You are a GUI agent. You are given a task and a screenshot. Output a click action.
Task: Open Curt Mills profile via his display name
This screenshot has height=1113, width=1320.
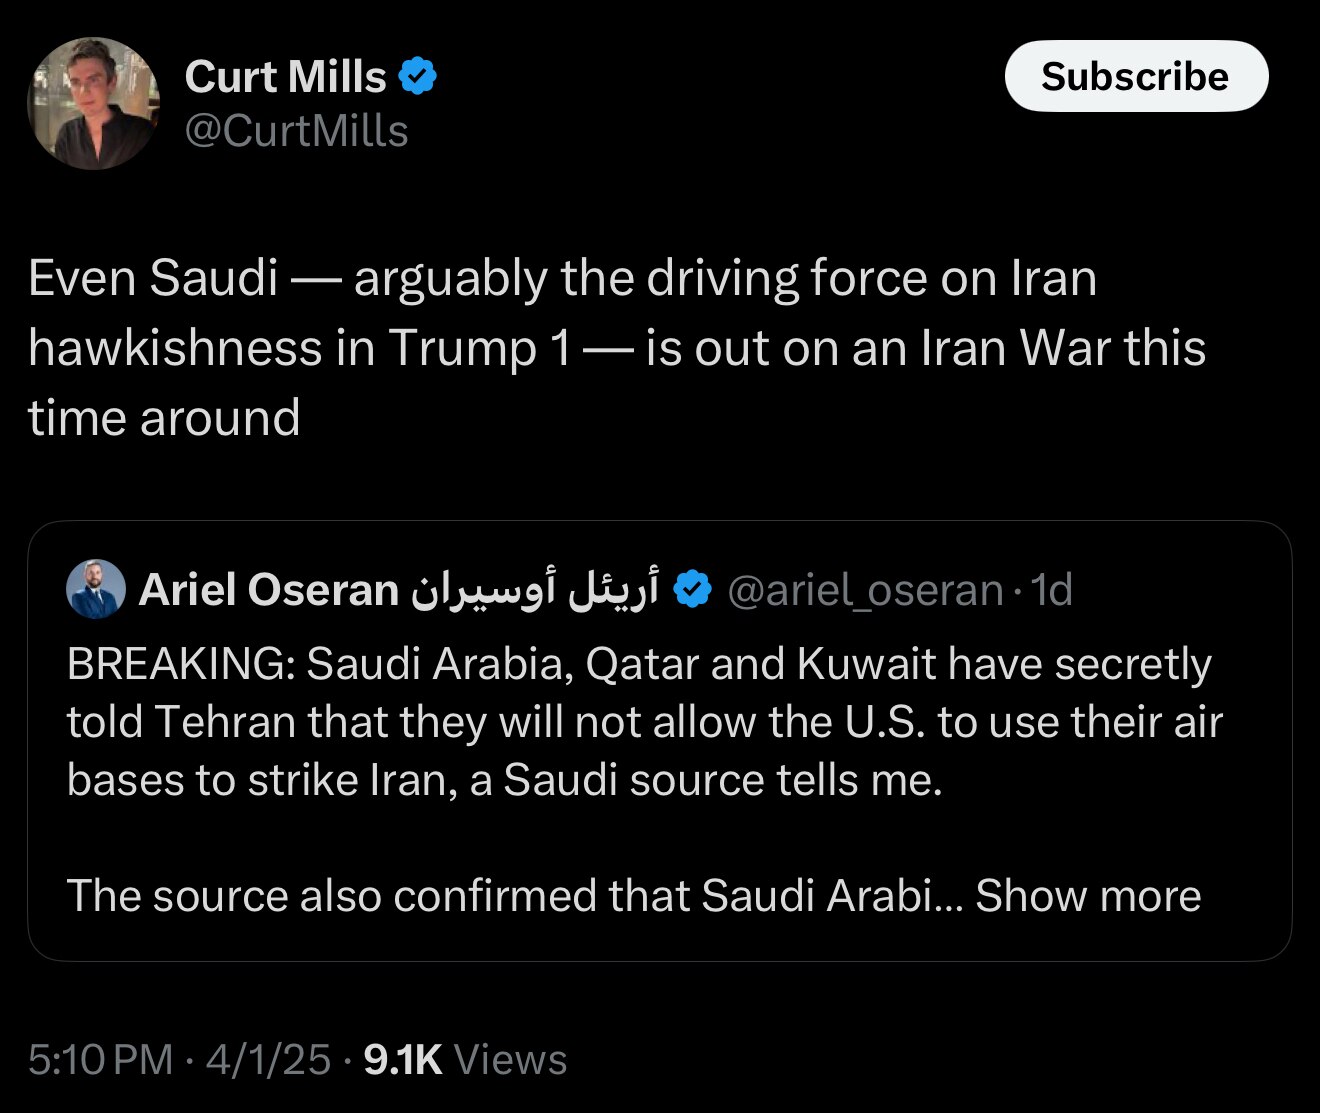pos(285,75)
